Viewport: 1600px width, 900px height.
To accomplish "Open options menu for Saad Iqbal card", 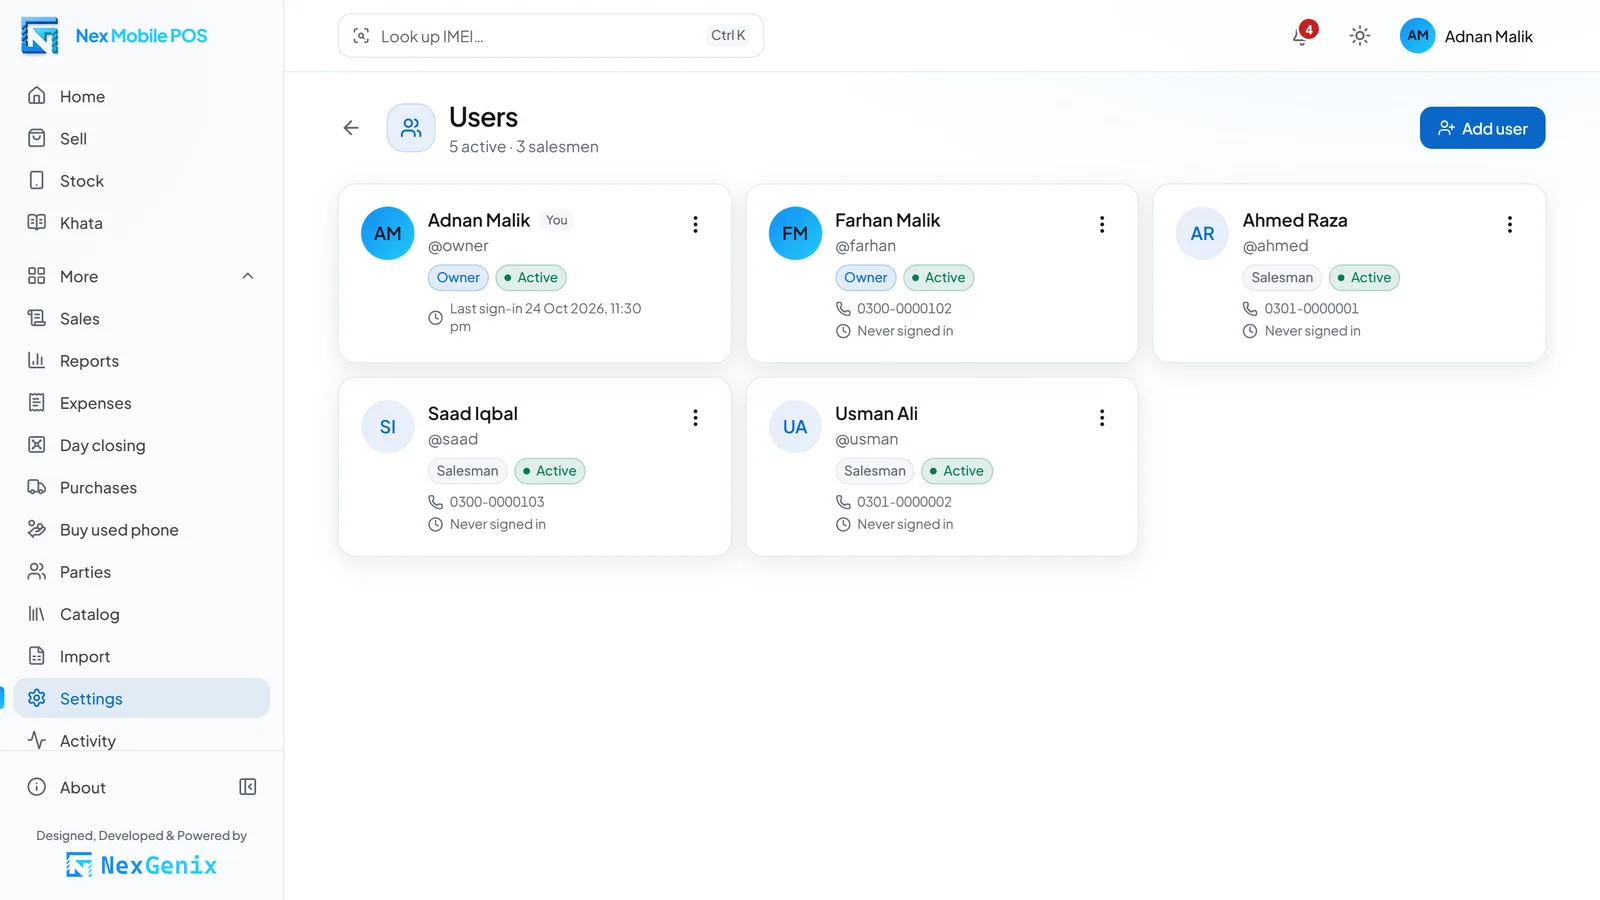I will coord(695,418).
